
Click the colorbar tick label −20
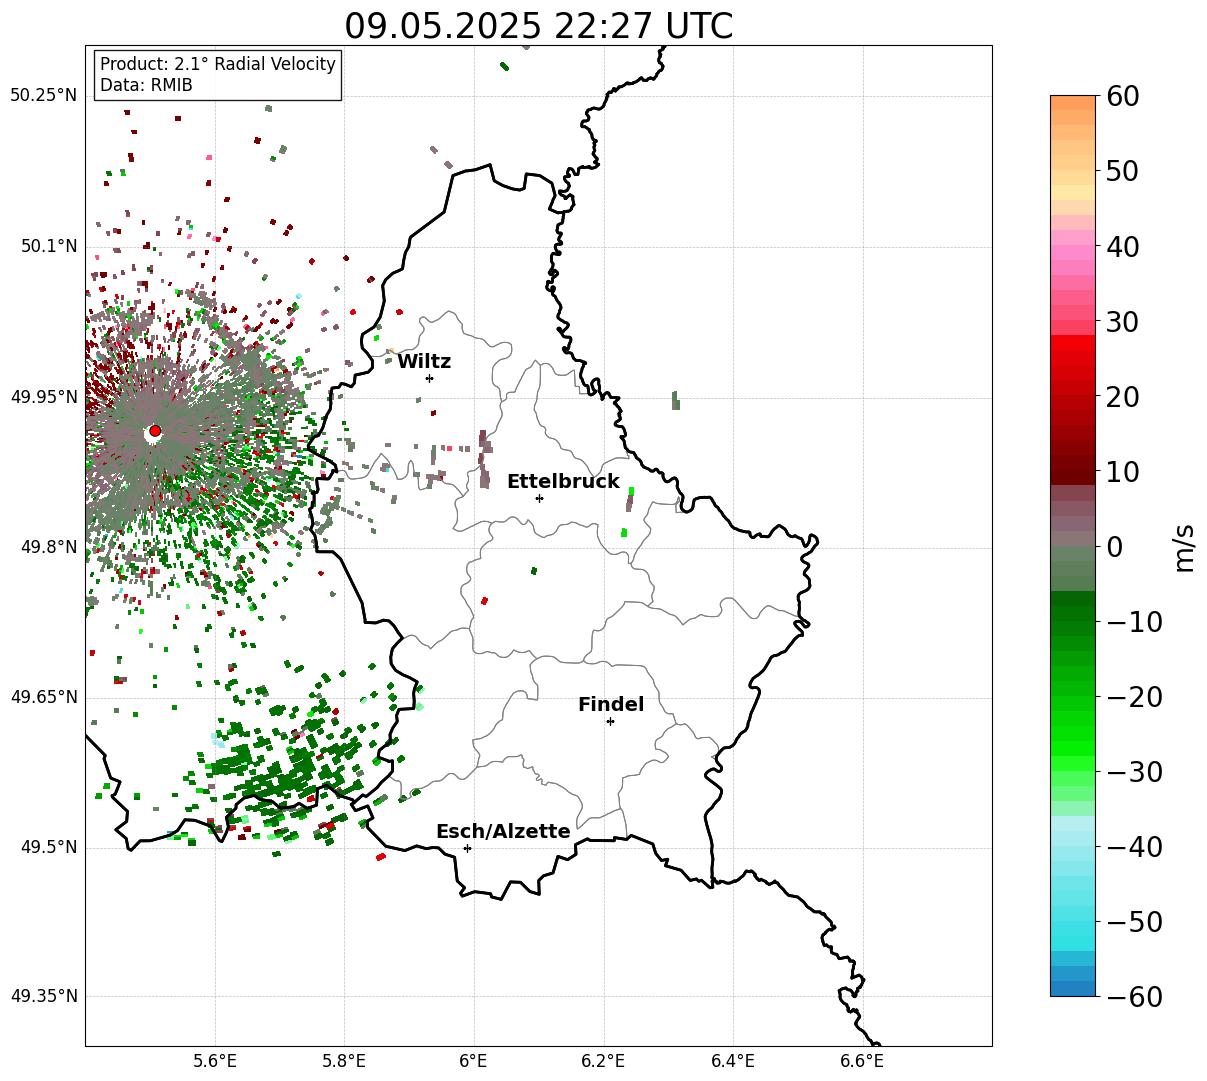pyautogui.click(x=1134, y=697)
